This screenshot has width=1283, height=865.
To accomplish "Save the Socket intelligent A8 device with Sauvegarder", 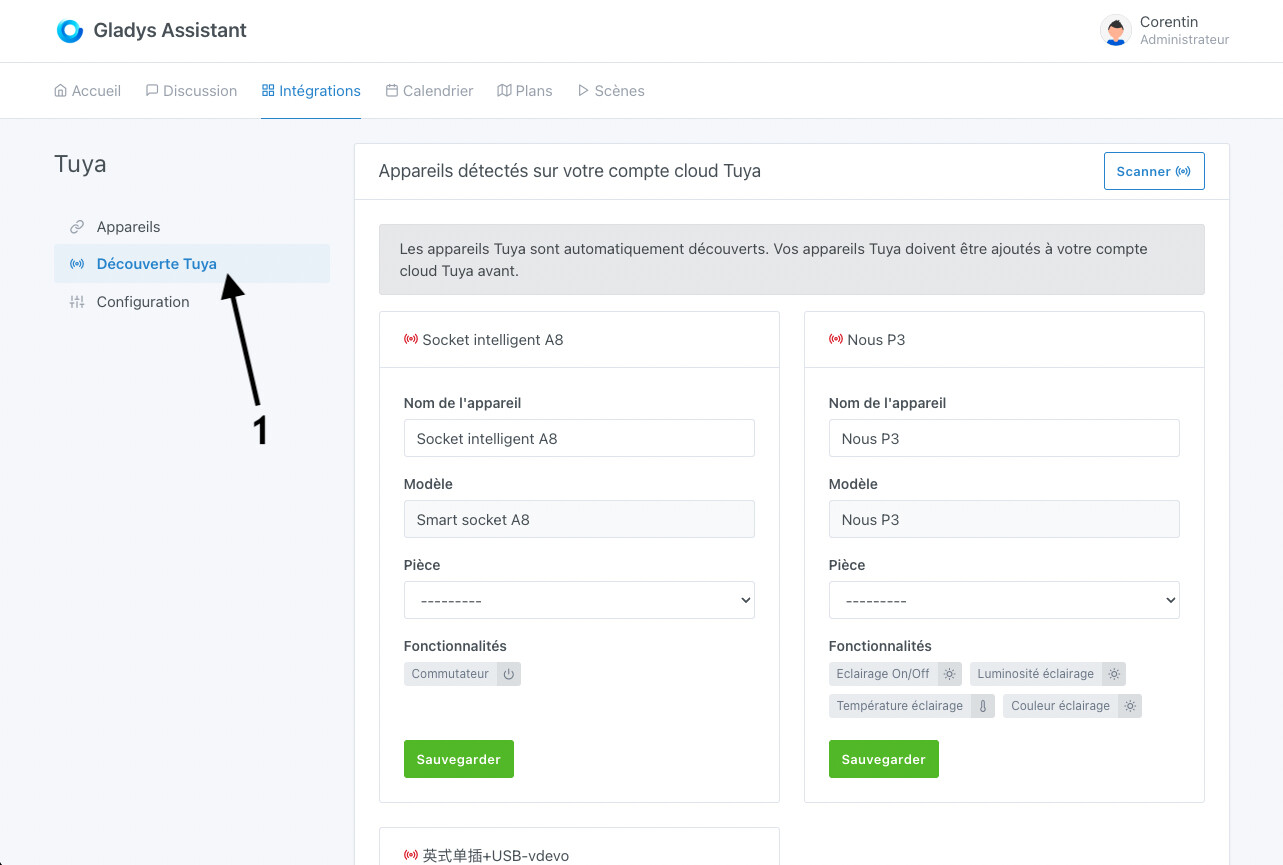I will (458, 758).
